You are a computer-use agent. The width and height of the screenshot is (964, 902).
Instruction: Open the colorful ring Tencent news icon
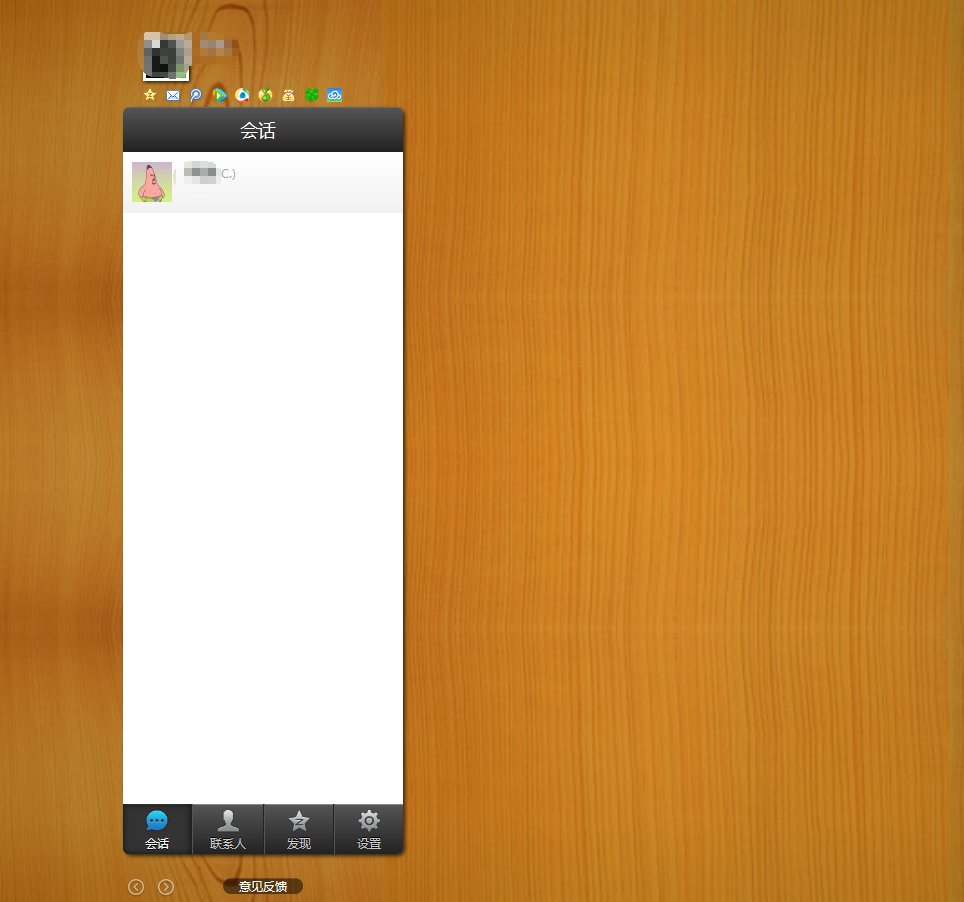(242, 96)
